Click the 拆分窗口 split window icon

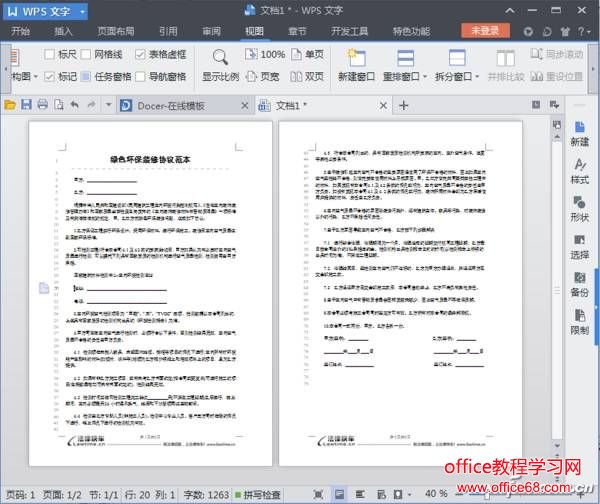457,59
